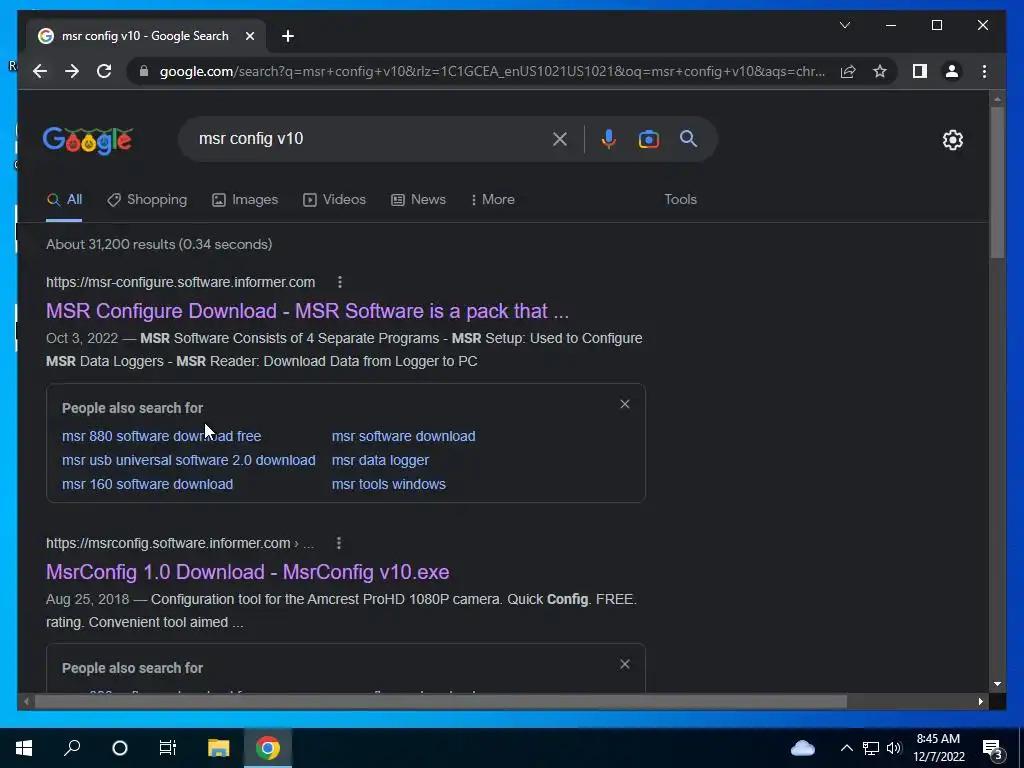Search msr 160 software download
Image resolution: width=1024 pixels, height=768 pixels.
148,485
